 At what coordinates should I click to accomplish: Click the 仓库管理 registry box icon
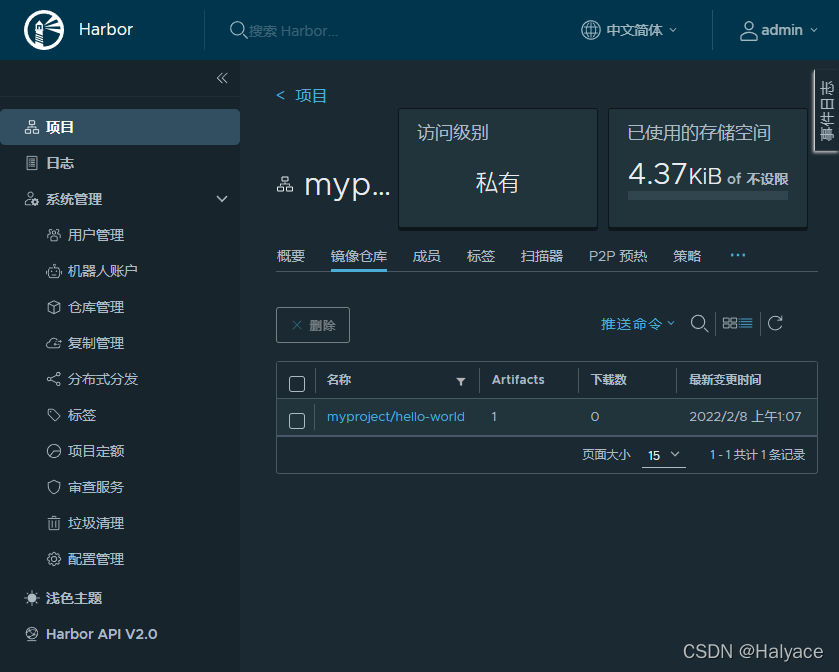[54, 307]
